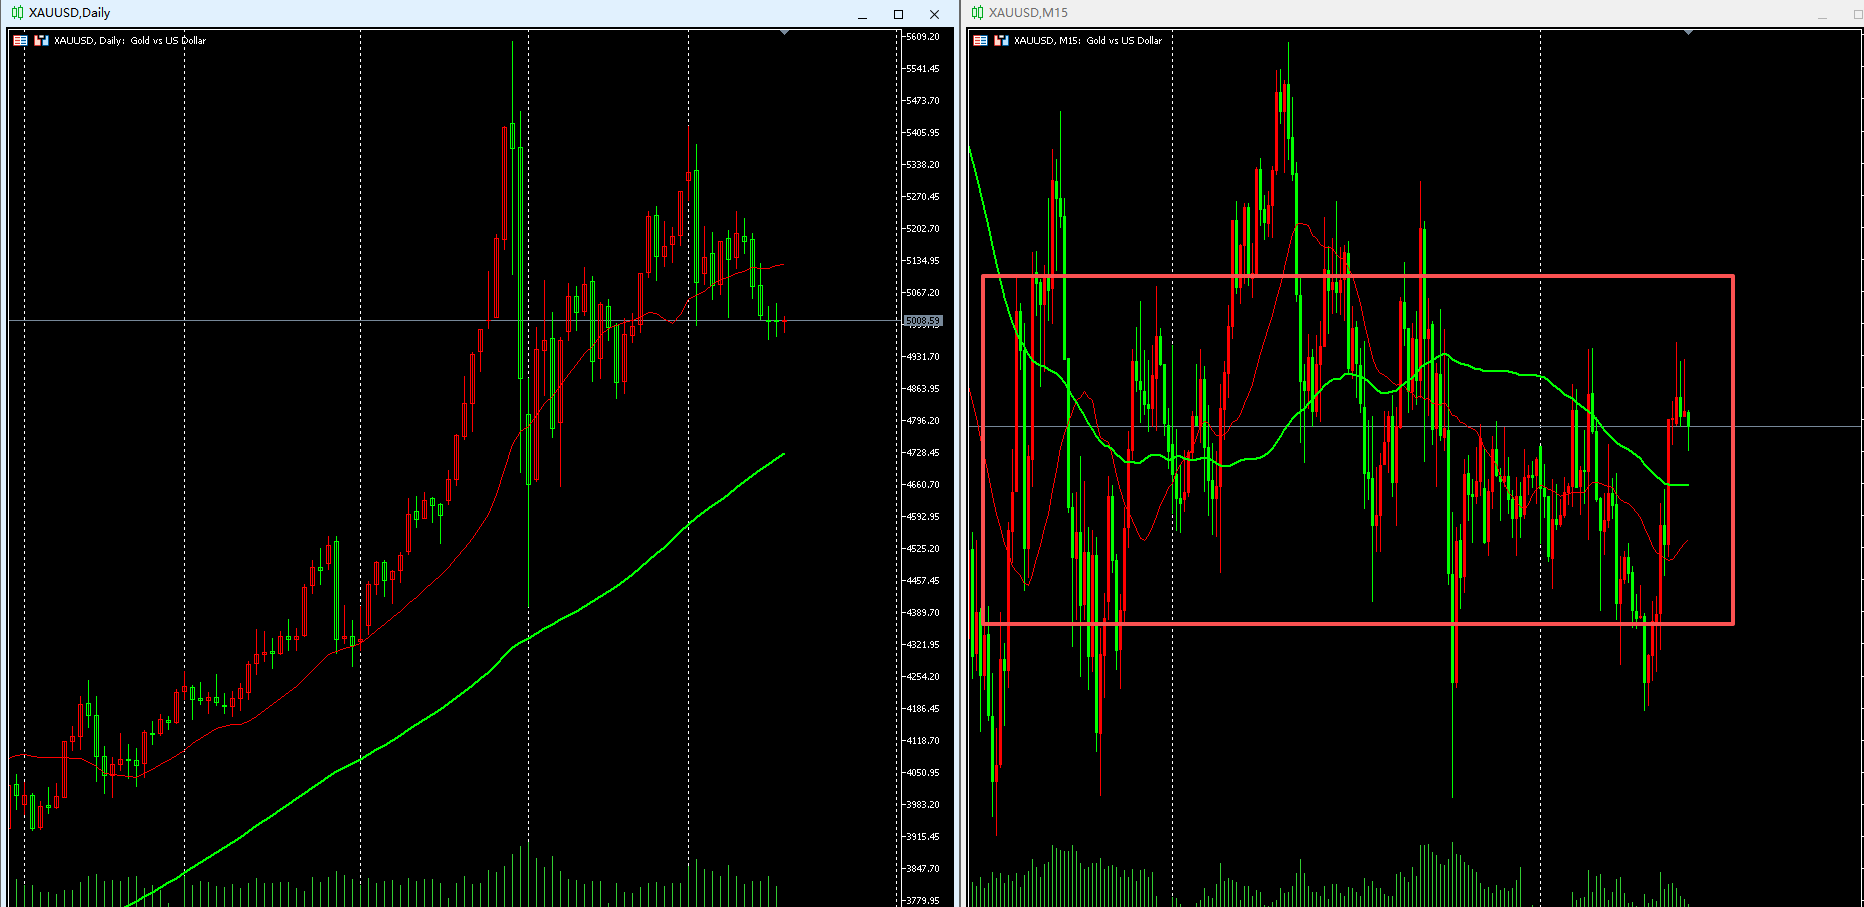Viewport: 1864px width, 907px height.
Task: Click the candlestick icon in the XAUUSD,Daily title bar
Action: (x=17, y=13)
